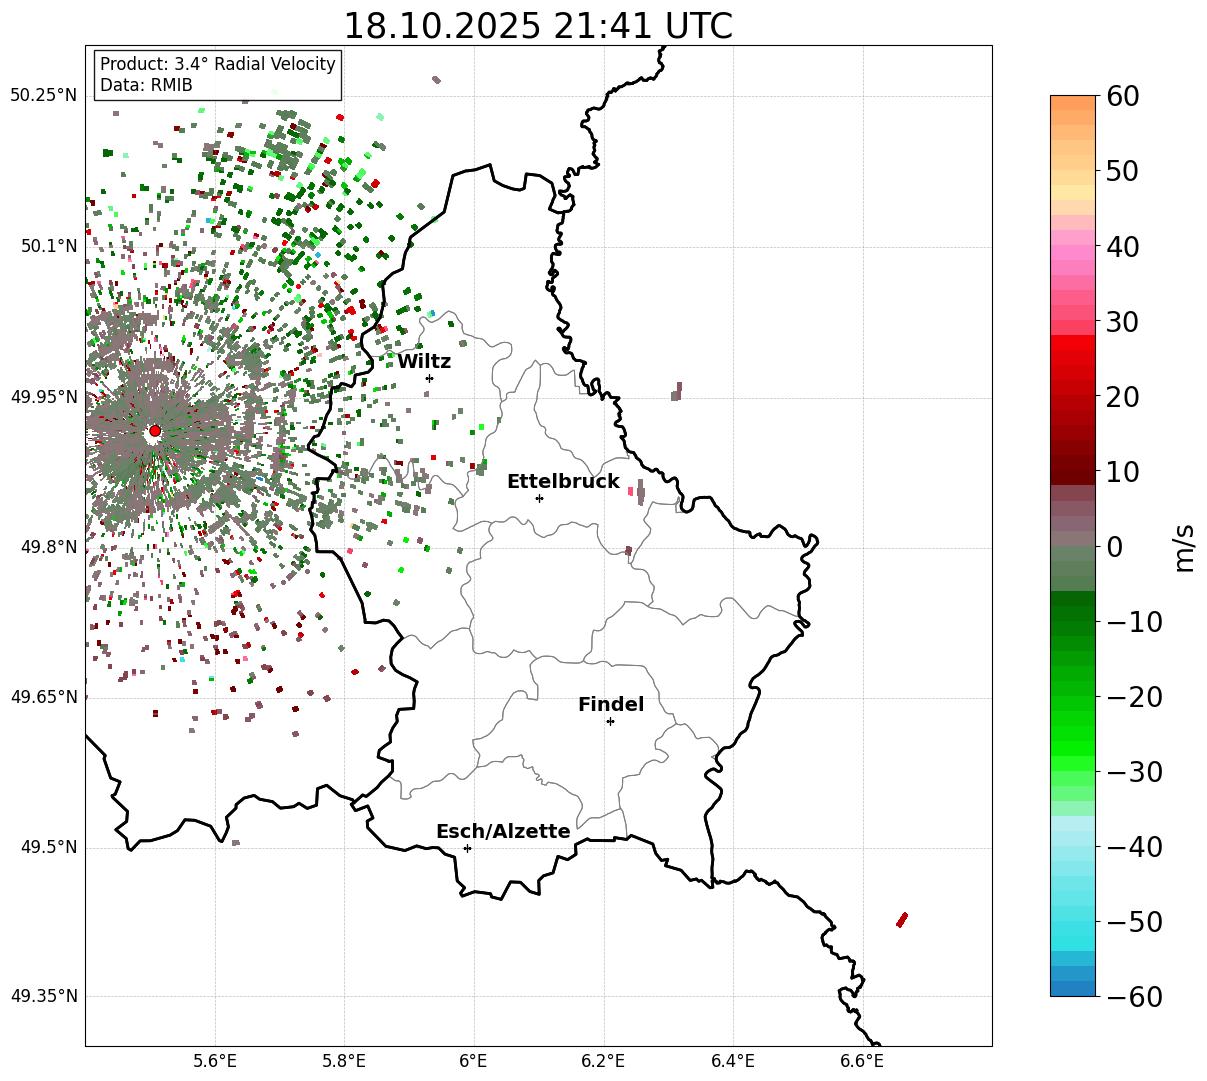
Task: Click the 6.6°E longitude label
Action: point(861,1060)
